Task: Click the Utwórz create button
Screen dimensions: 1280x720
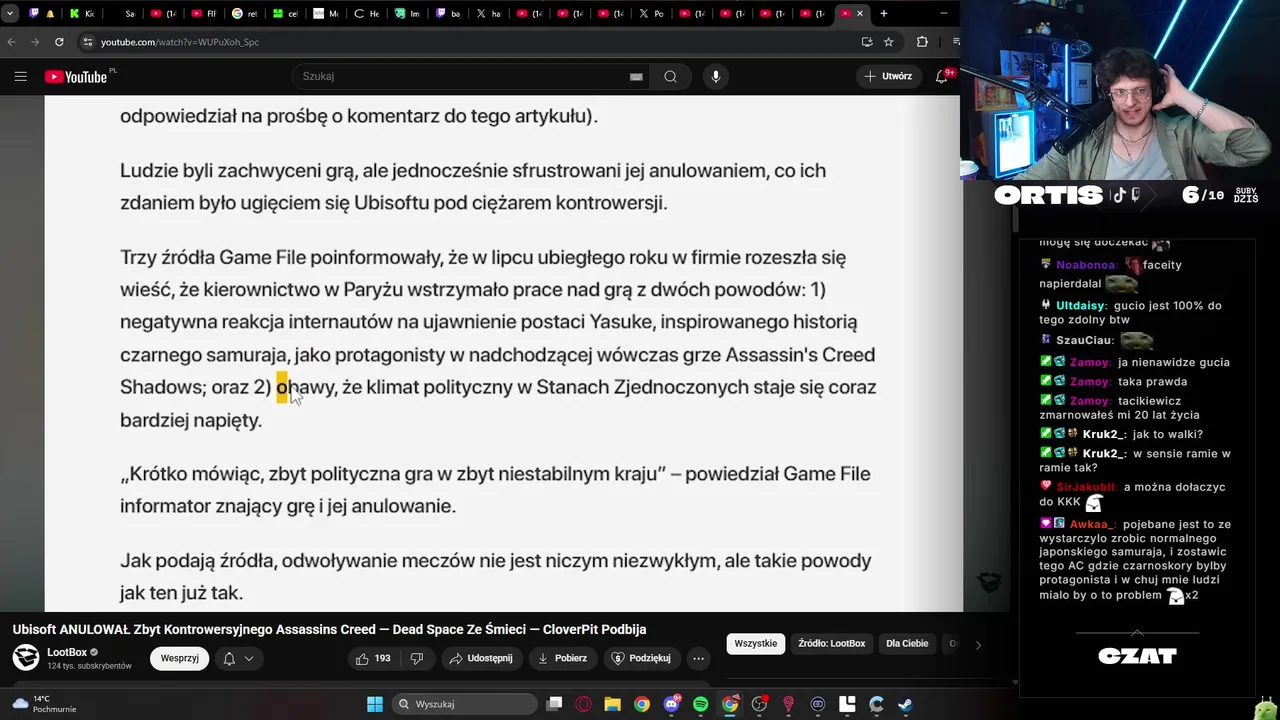Action: coord(888,76)
